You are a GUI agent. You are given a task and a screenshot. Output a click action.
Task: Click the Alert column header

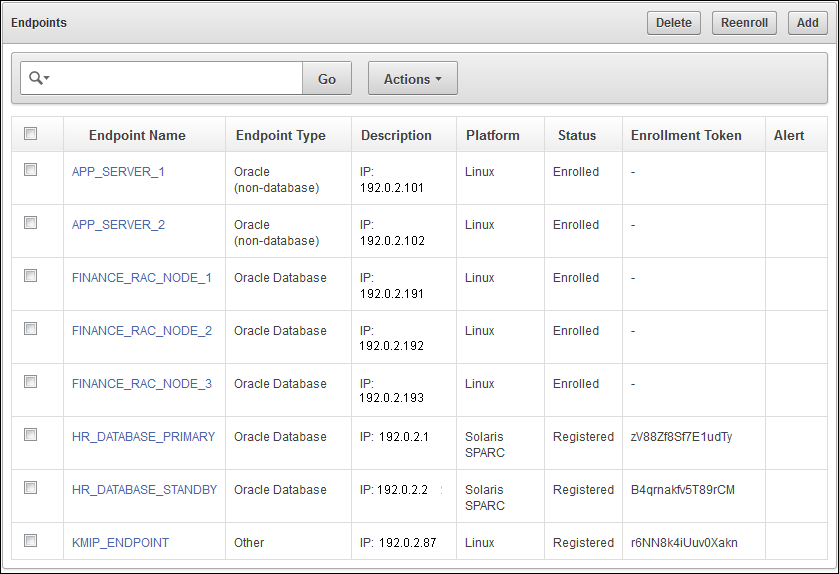click(789, 135)
